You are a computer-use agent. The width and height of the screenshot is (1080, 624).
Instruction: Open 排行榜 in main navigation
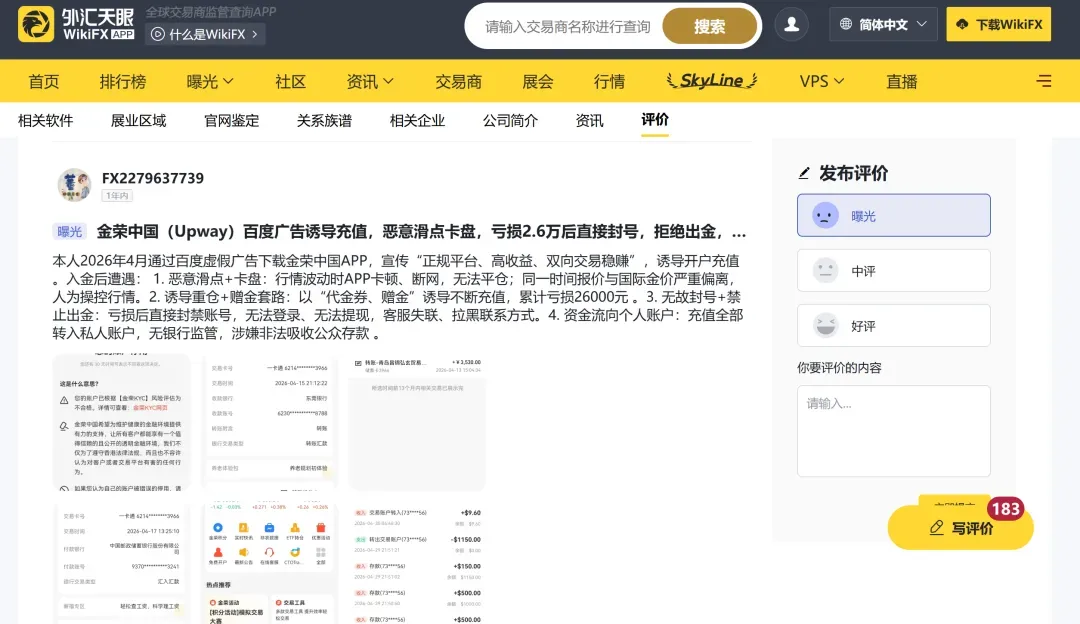(x=123, y=81)
